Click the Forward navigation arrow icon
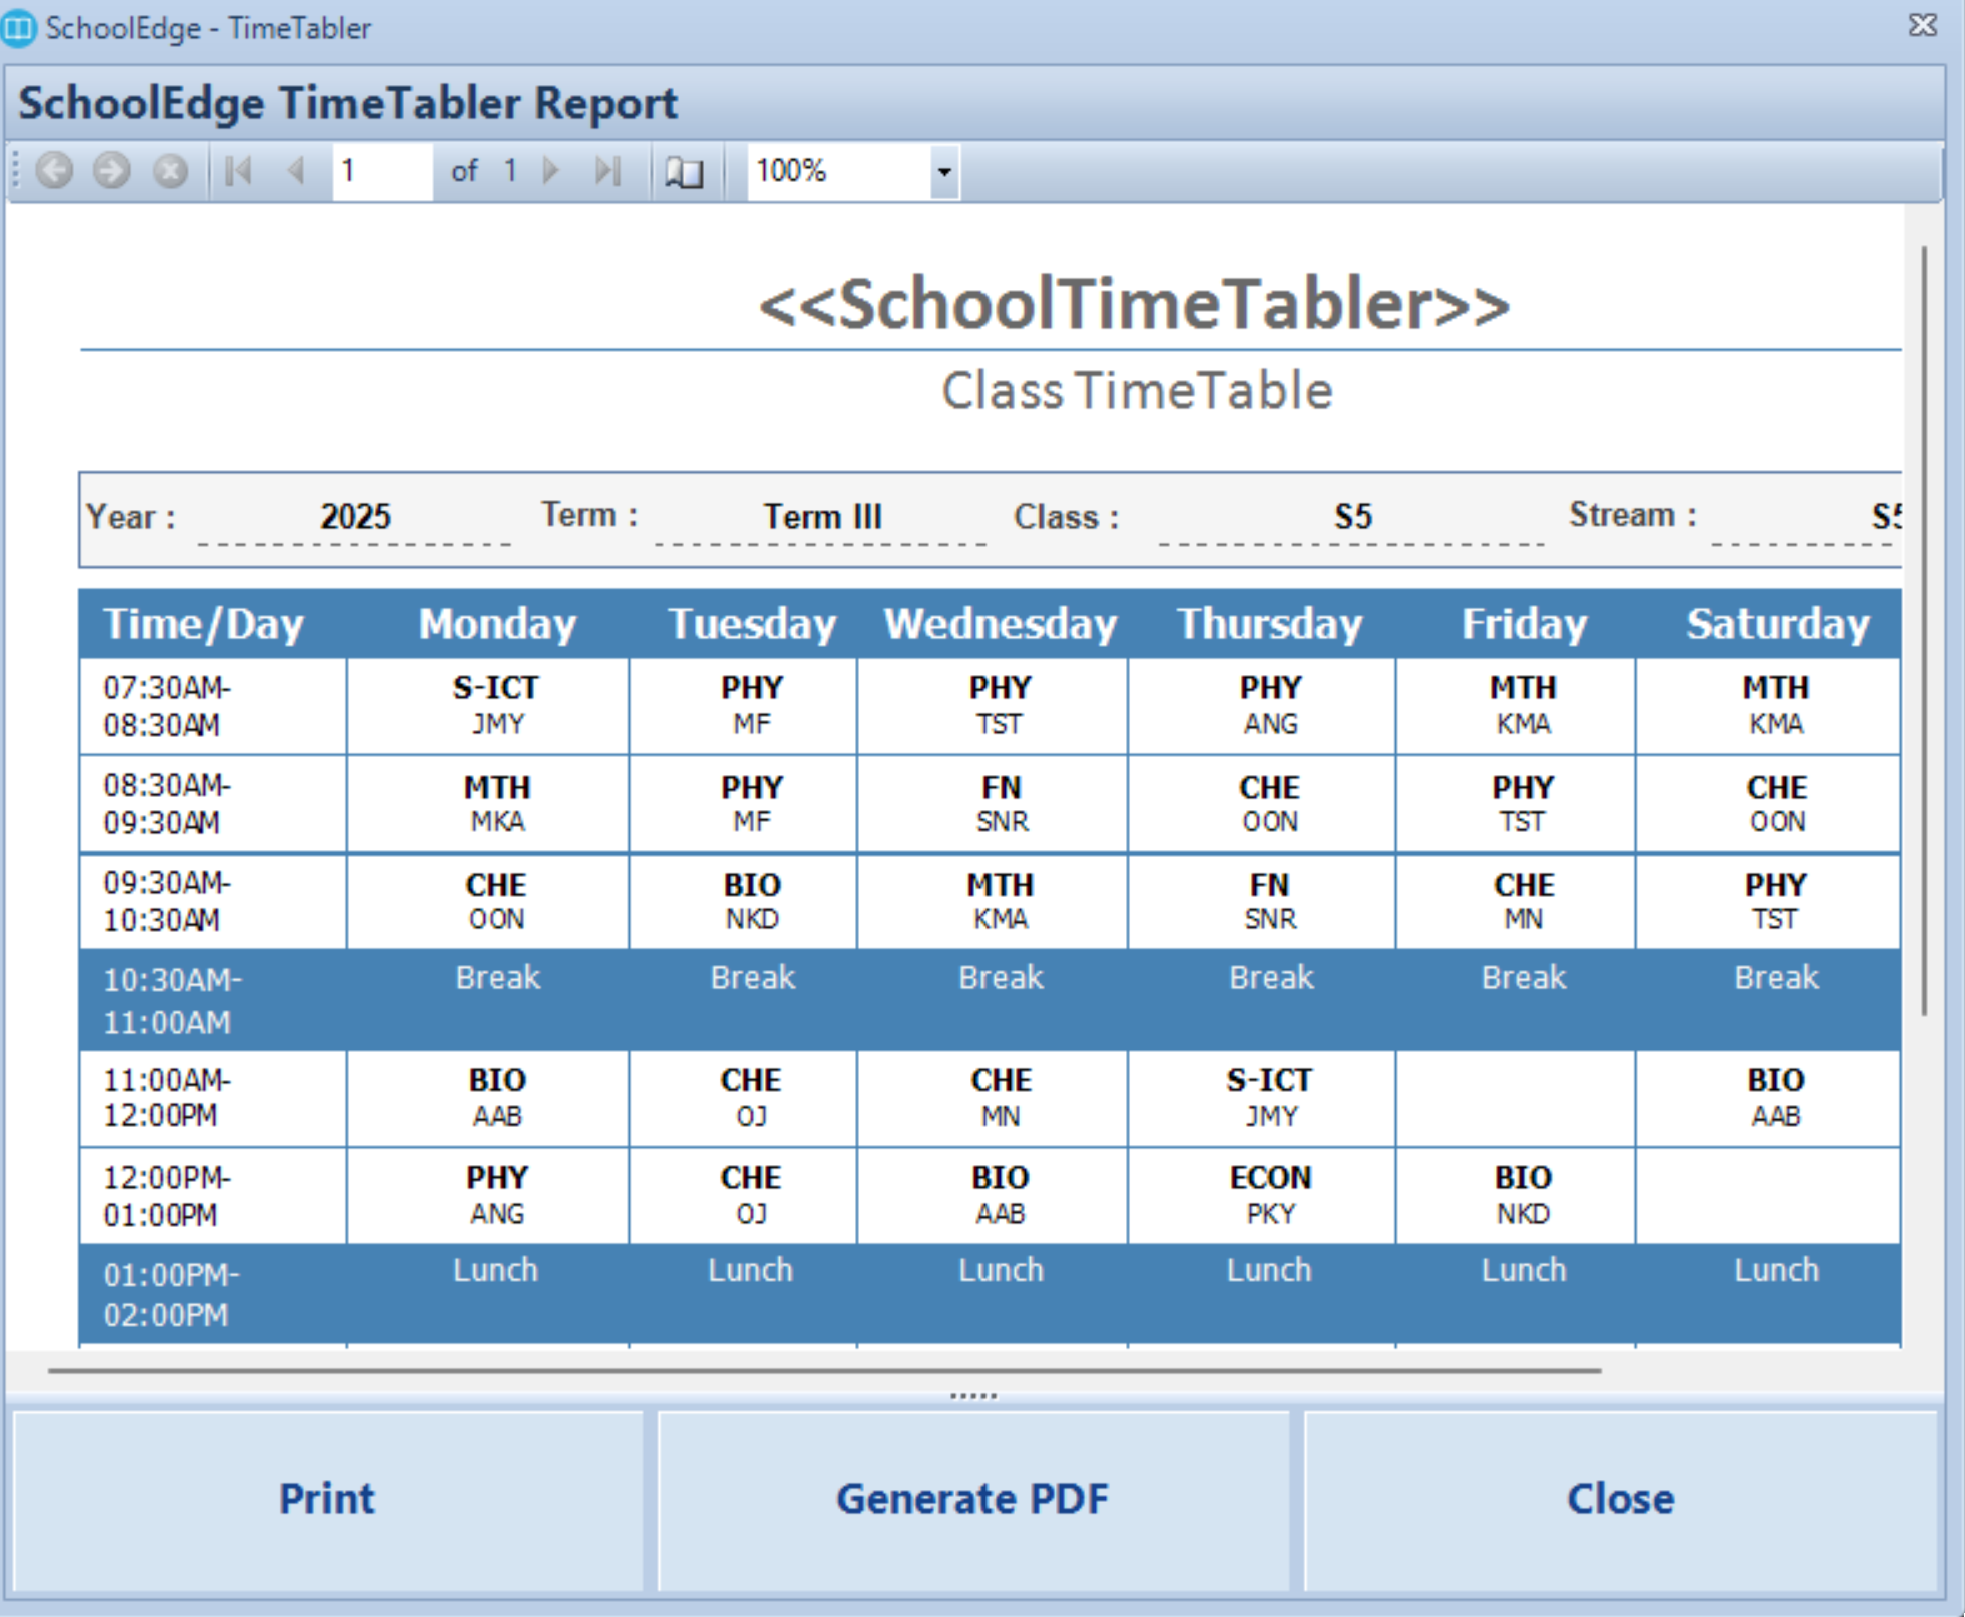The height and width of the screenshot is (1617, 1965). pos(112,171)
